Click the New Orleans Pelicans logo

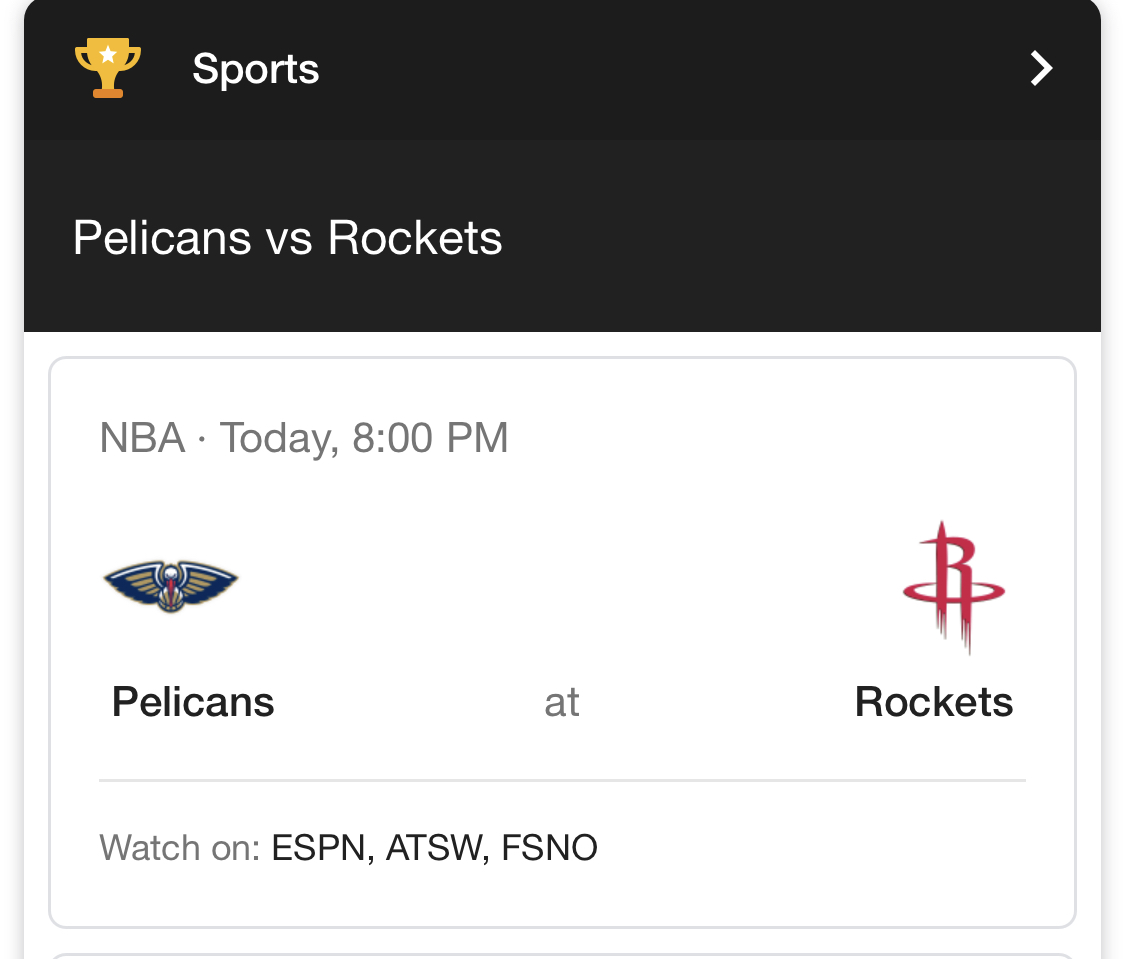pos(171,585)
